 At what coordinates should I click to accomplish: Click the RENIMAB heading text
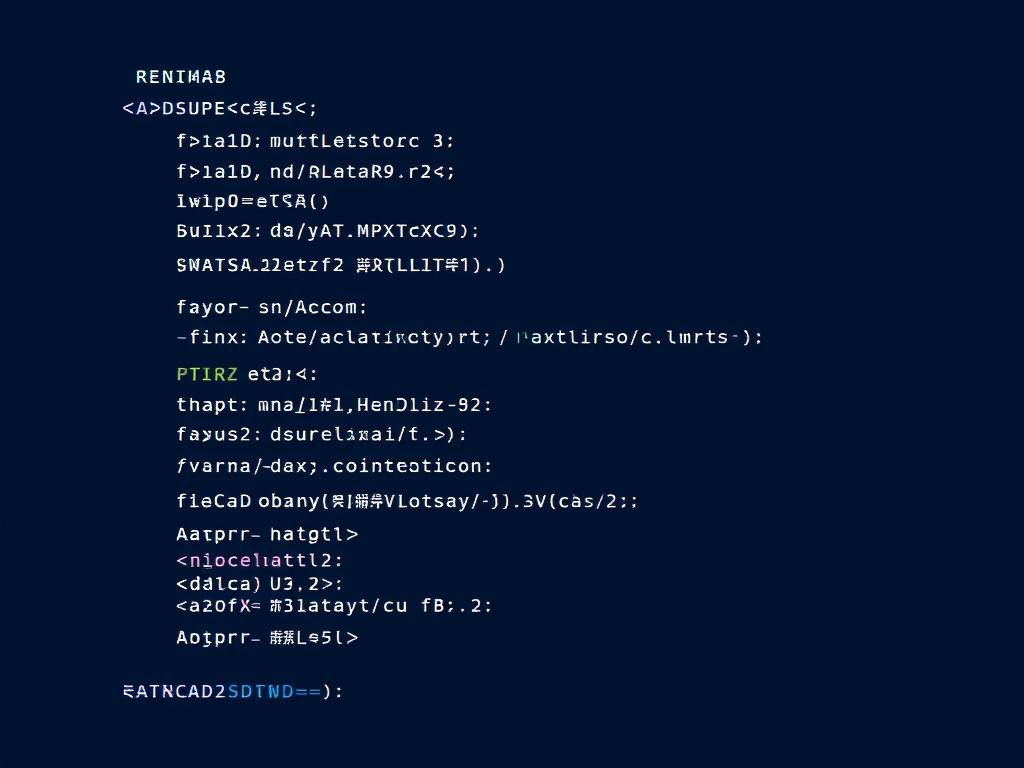click(181, 77)
